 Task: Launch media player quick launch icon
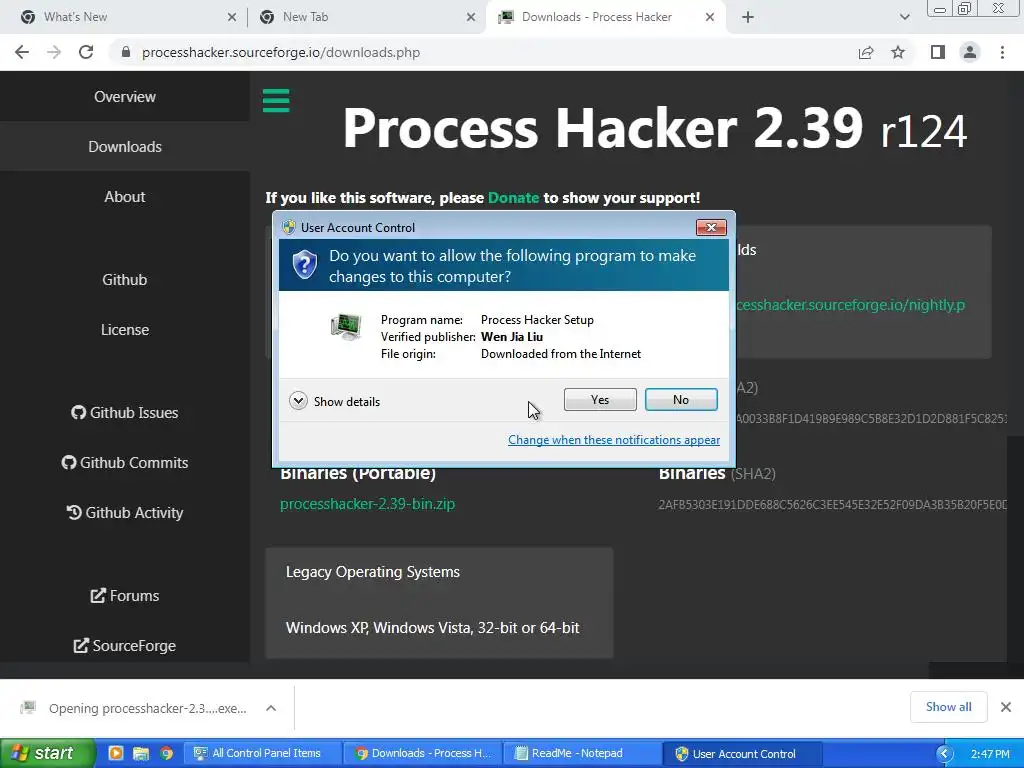point(116,753)
